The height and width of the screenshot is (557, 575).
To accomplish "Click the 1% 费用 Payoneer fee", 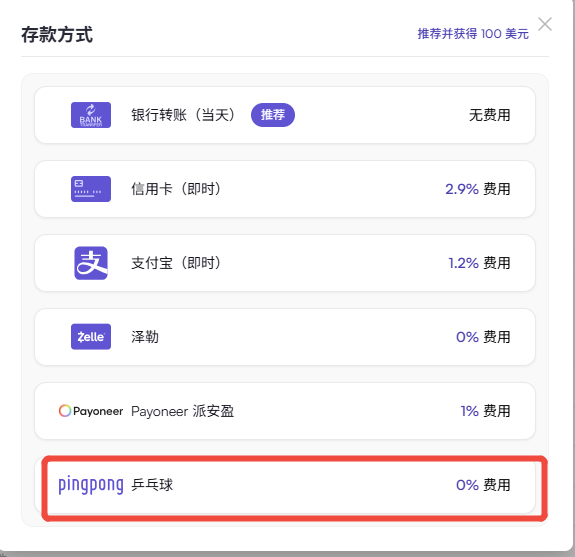I will pyautogui.click(x=485, y=411).
